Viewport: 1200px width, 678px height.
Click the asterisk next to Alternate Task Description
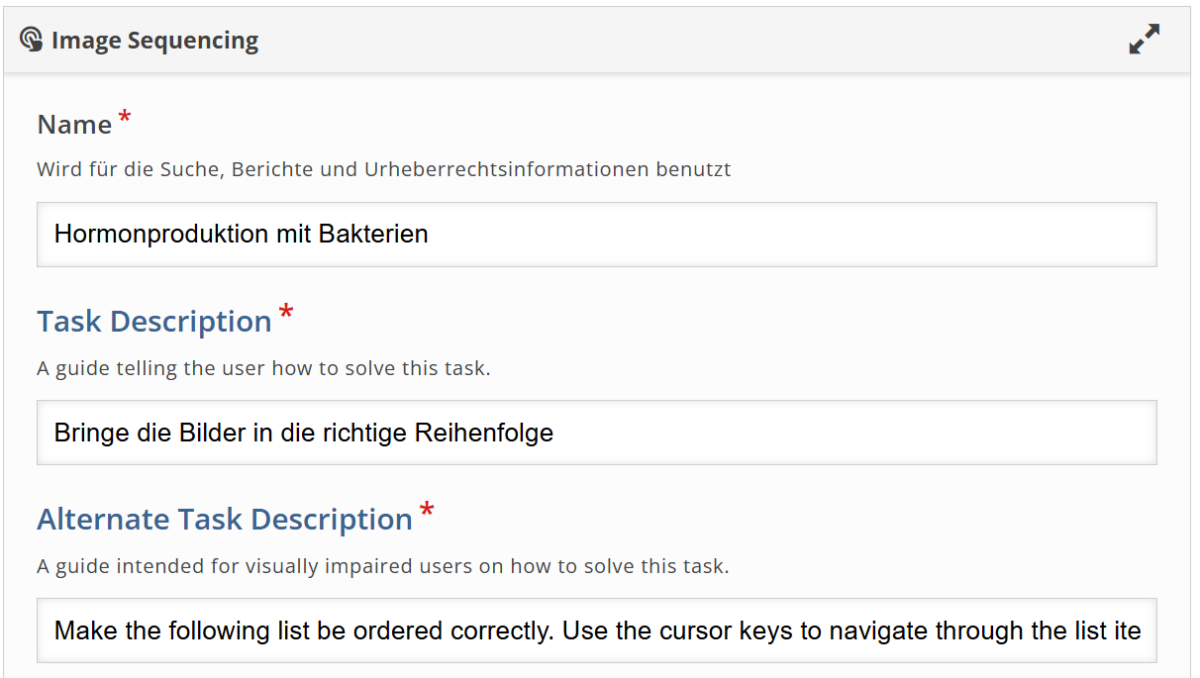427,512
